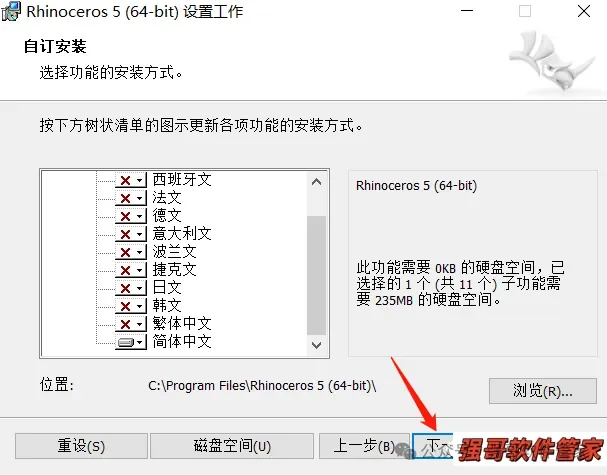Select the 捷克文 language row
The width and height of the screenshot is (607, 475).
click(174, 270)
